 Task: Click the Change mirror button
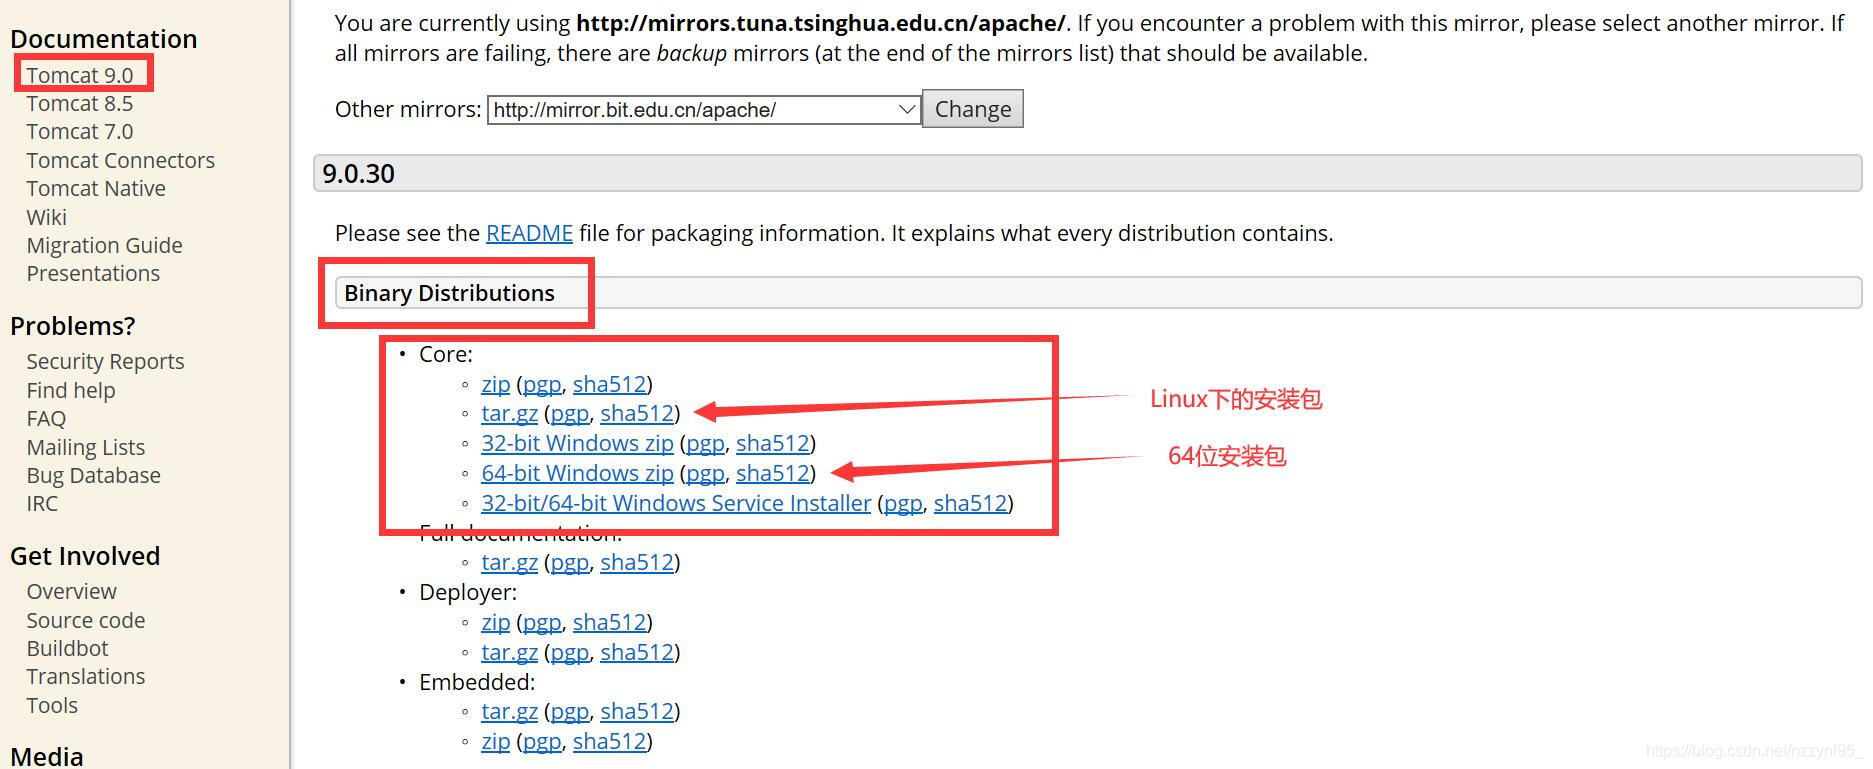tap(973, 108)
